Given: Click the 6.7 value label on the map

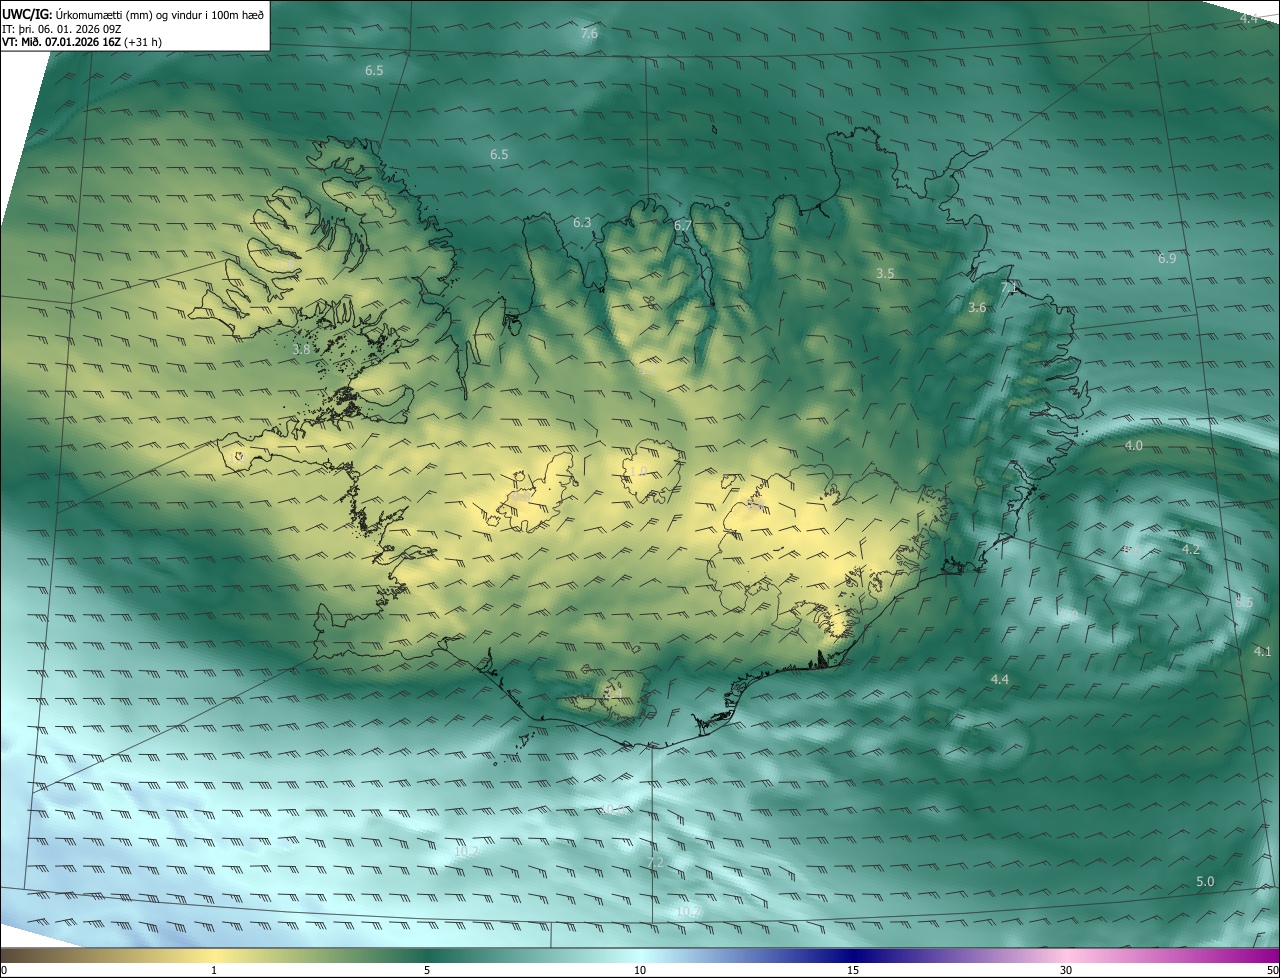Looking at the screenshot, I should pos(683,226).
